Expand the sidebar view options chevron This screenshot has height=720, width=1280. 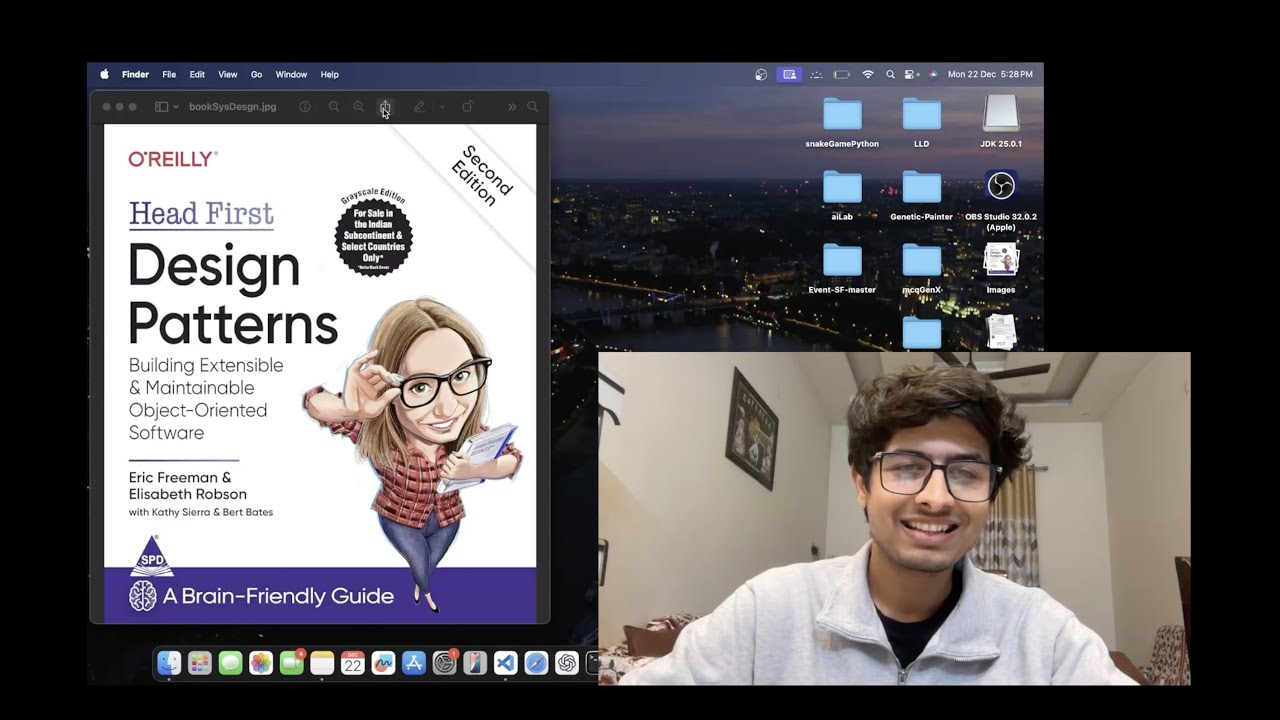click(176, 106)
